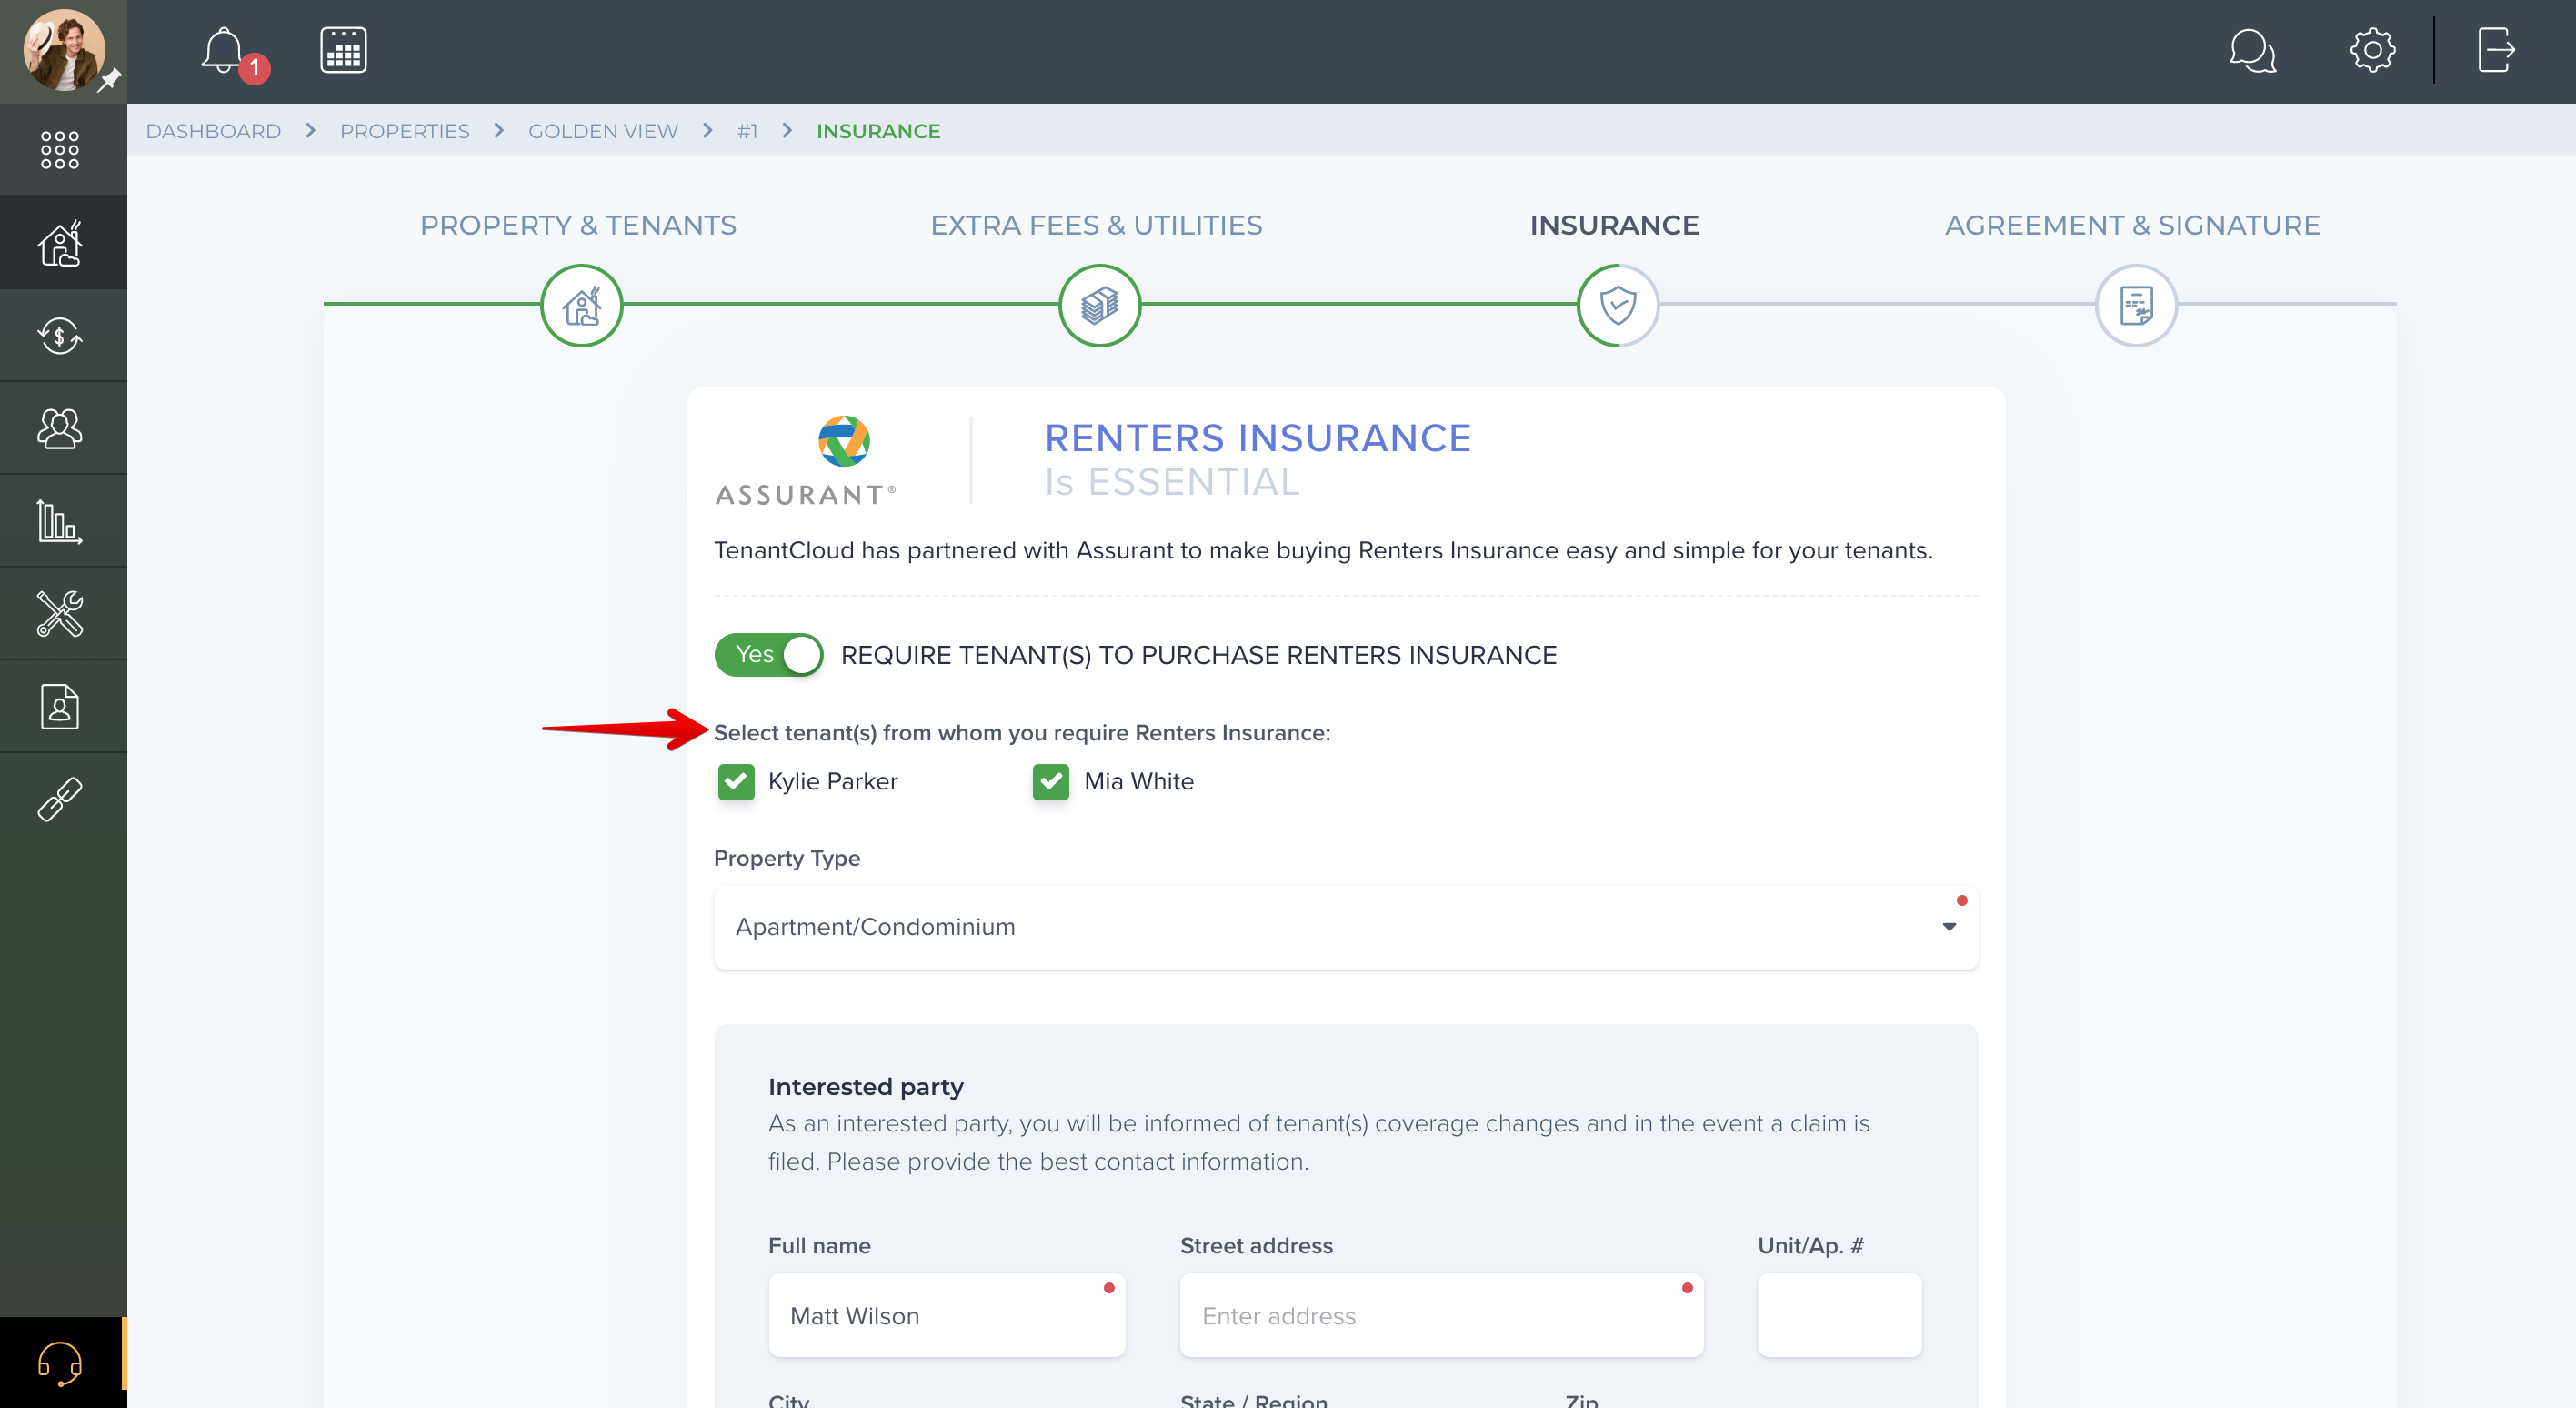Click the Insurance shield step circle
Image resolution: width=2576 pixels, height=1408 pixels.
click(1618, 306)
